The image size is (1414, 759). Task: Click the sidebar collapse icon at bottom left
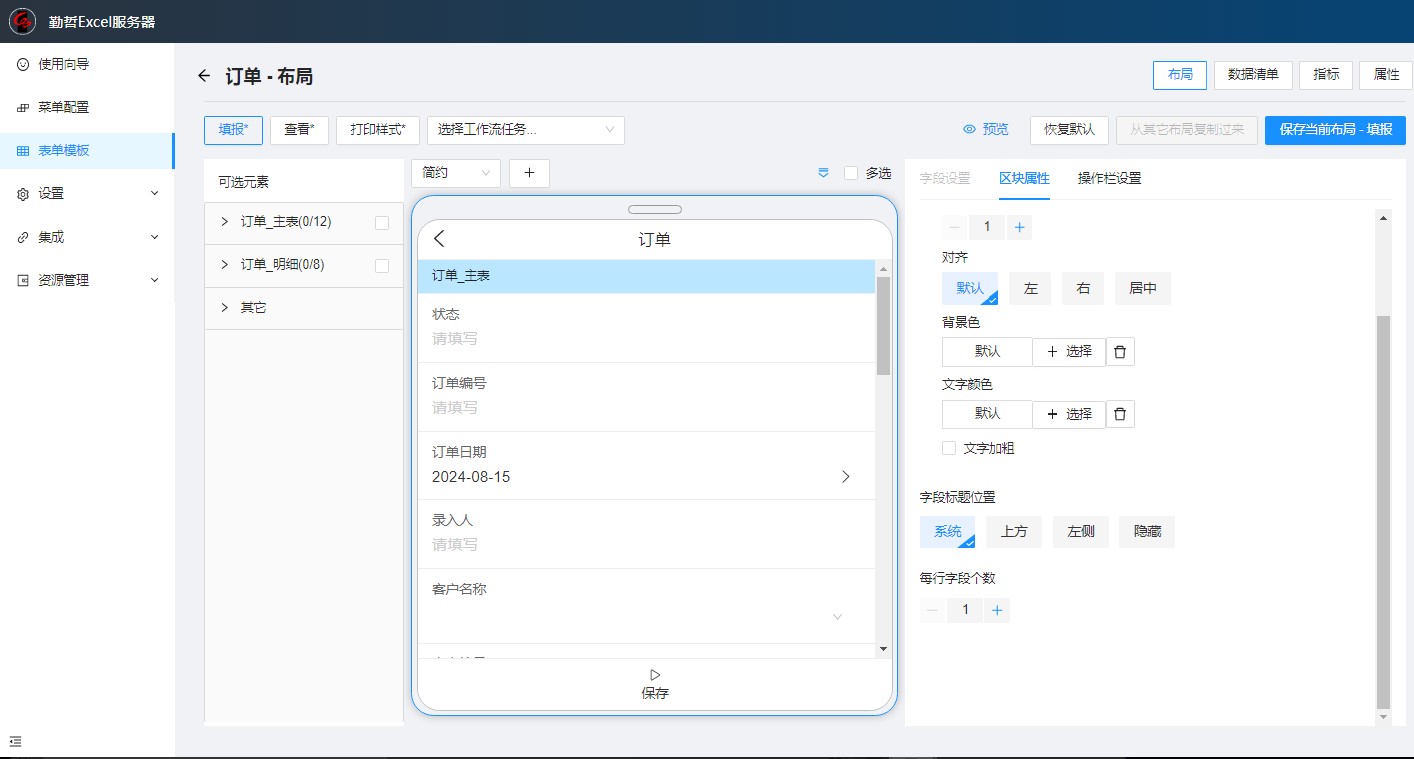tap(15, 742)
